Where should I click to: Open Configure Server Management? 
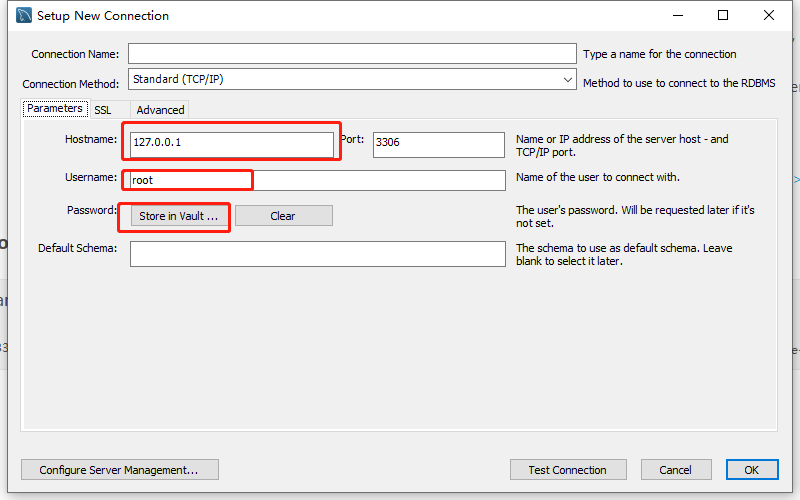coord(120,470)
